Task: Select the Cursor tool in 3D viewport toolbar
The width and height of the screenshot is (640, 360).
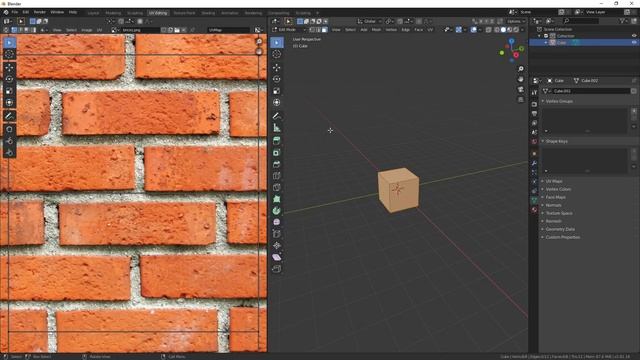Action: click(x=277, y=54)
